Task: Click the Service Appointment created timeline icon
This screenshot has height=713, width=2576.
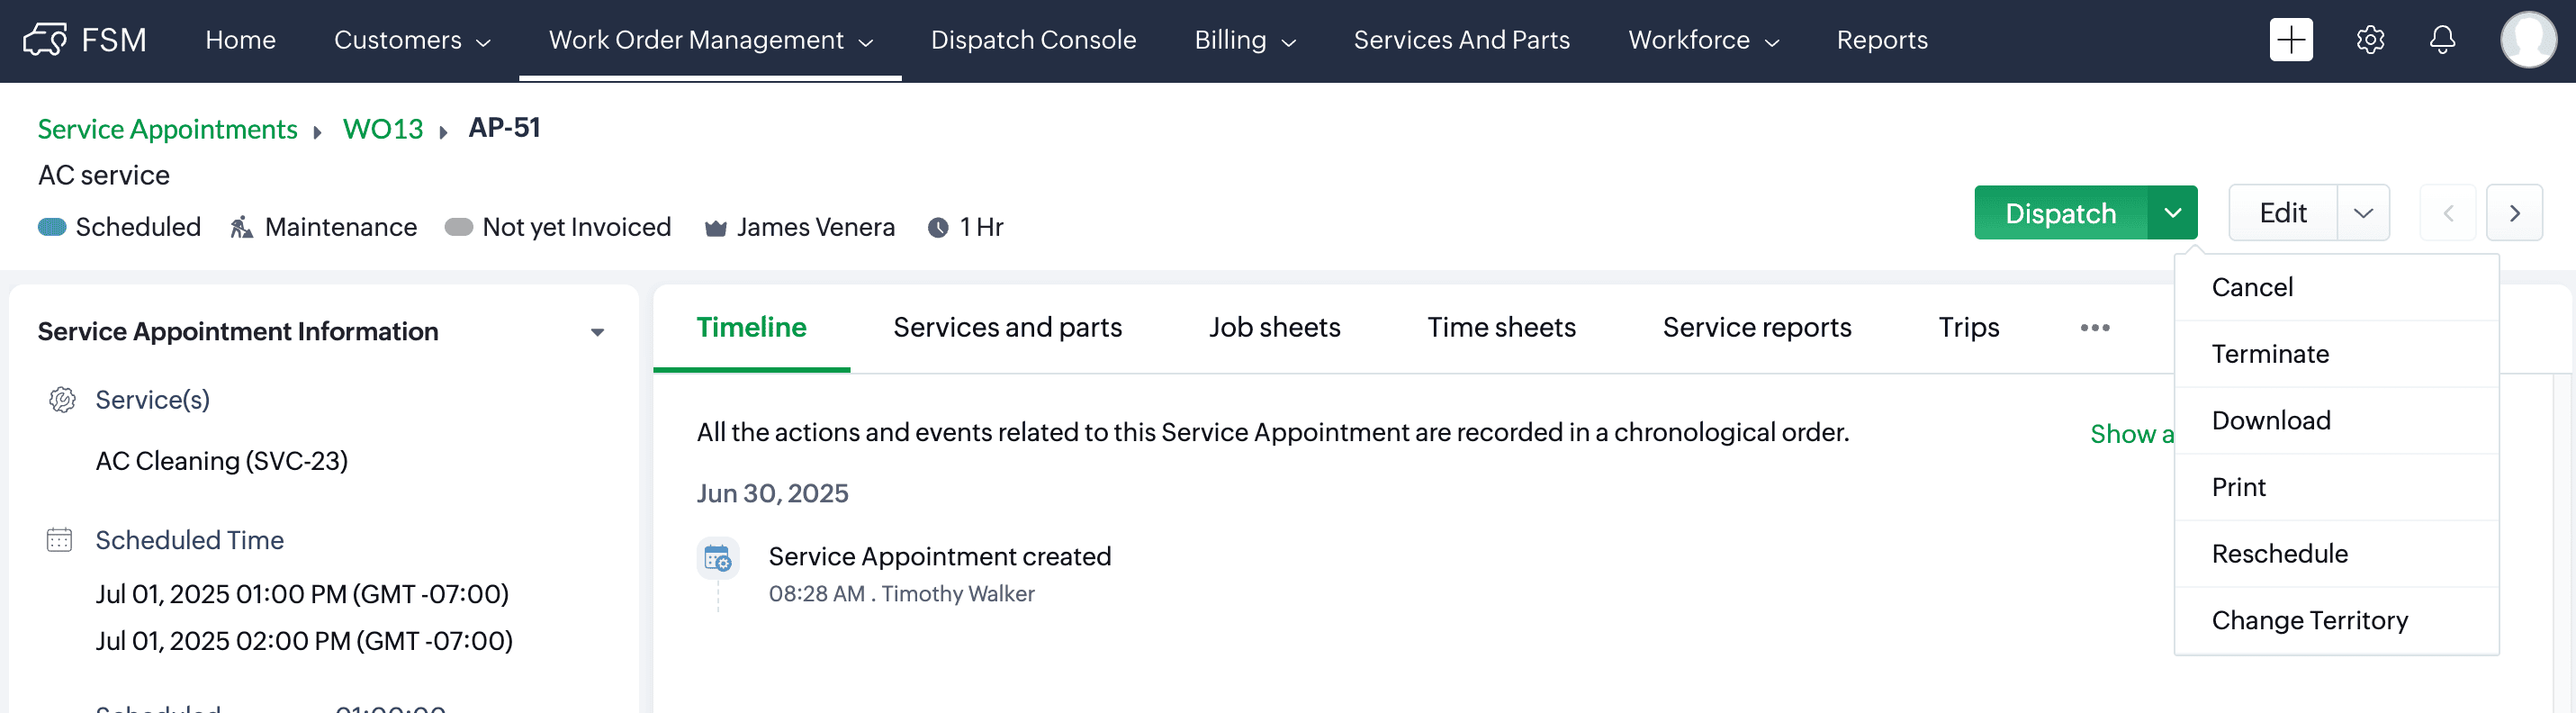Action: pyautogui.click(x=717, y=558)
